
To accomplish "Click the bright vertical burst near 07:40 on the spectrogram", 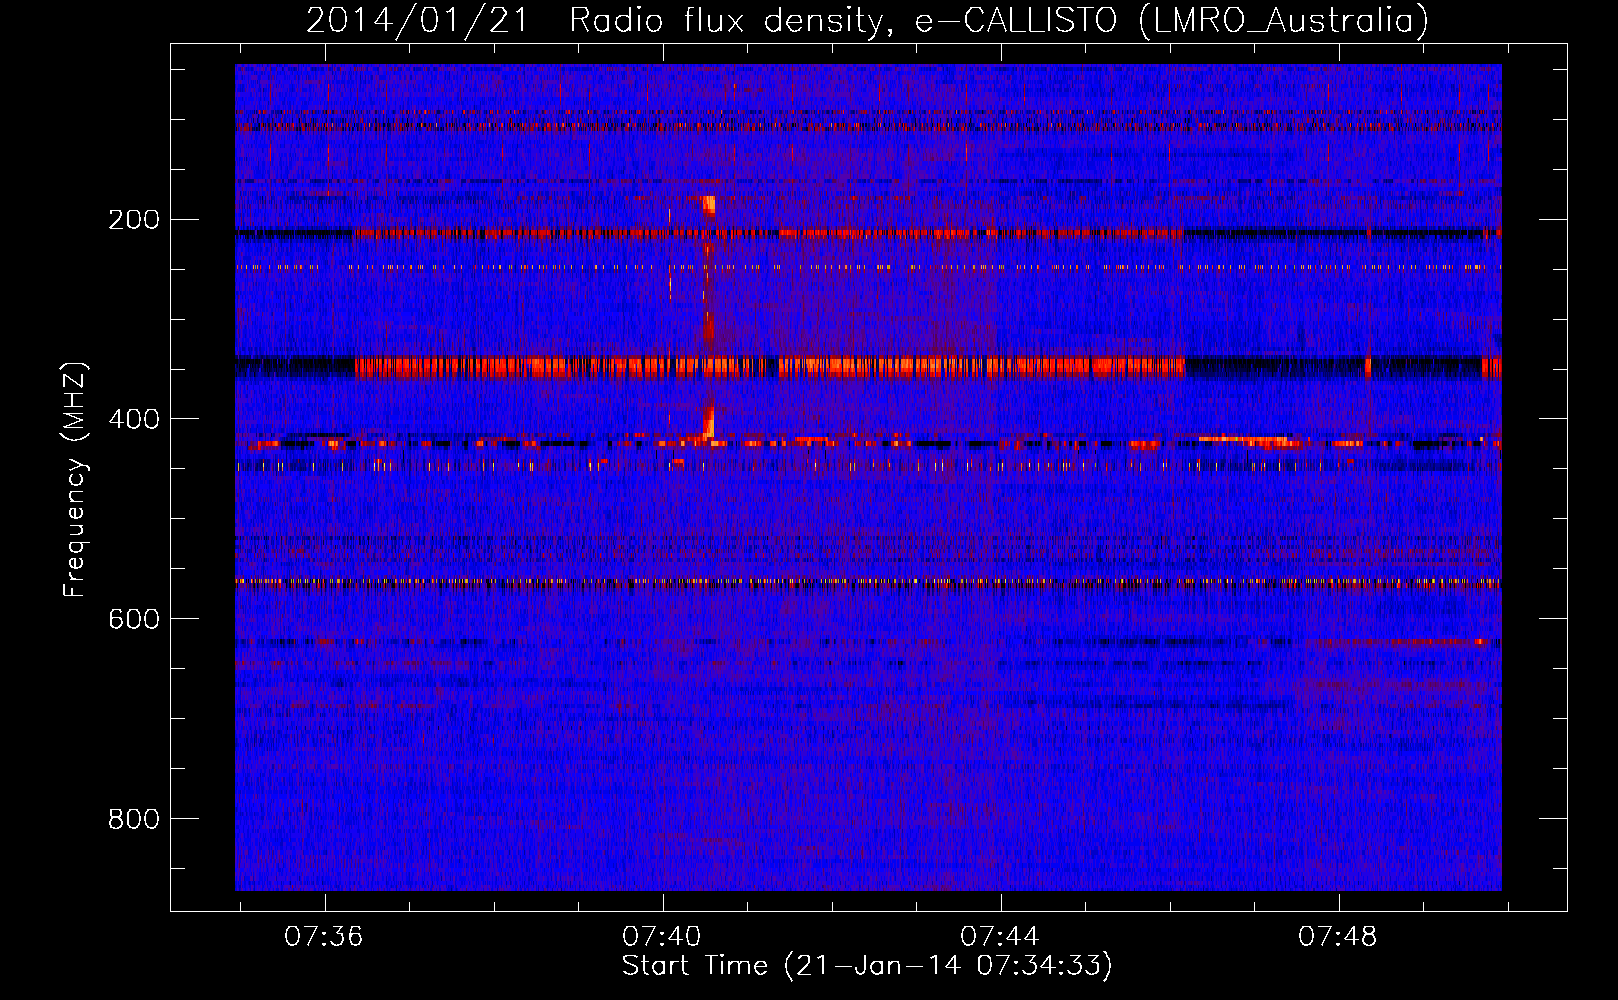I will (x=709, y=318).
